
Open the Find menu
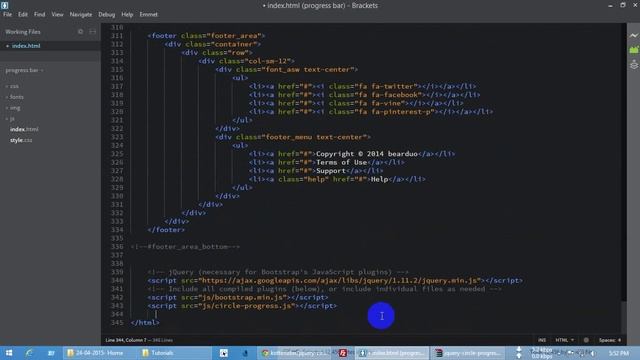(40, 14)
